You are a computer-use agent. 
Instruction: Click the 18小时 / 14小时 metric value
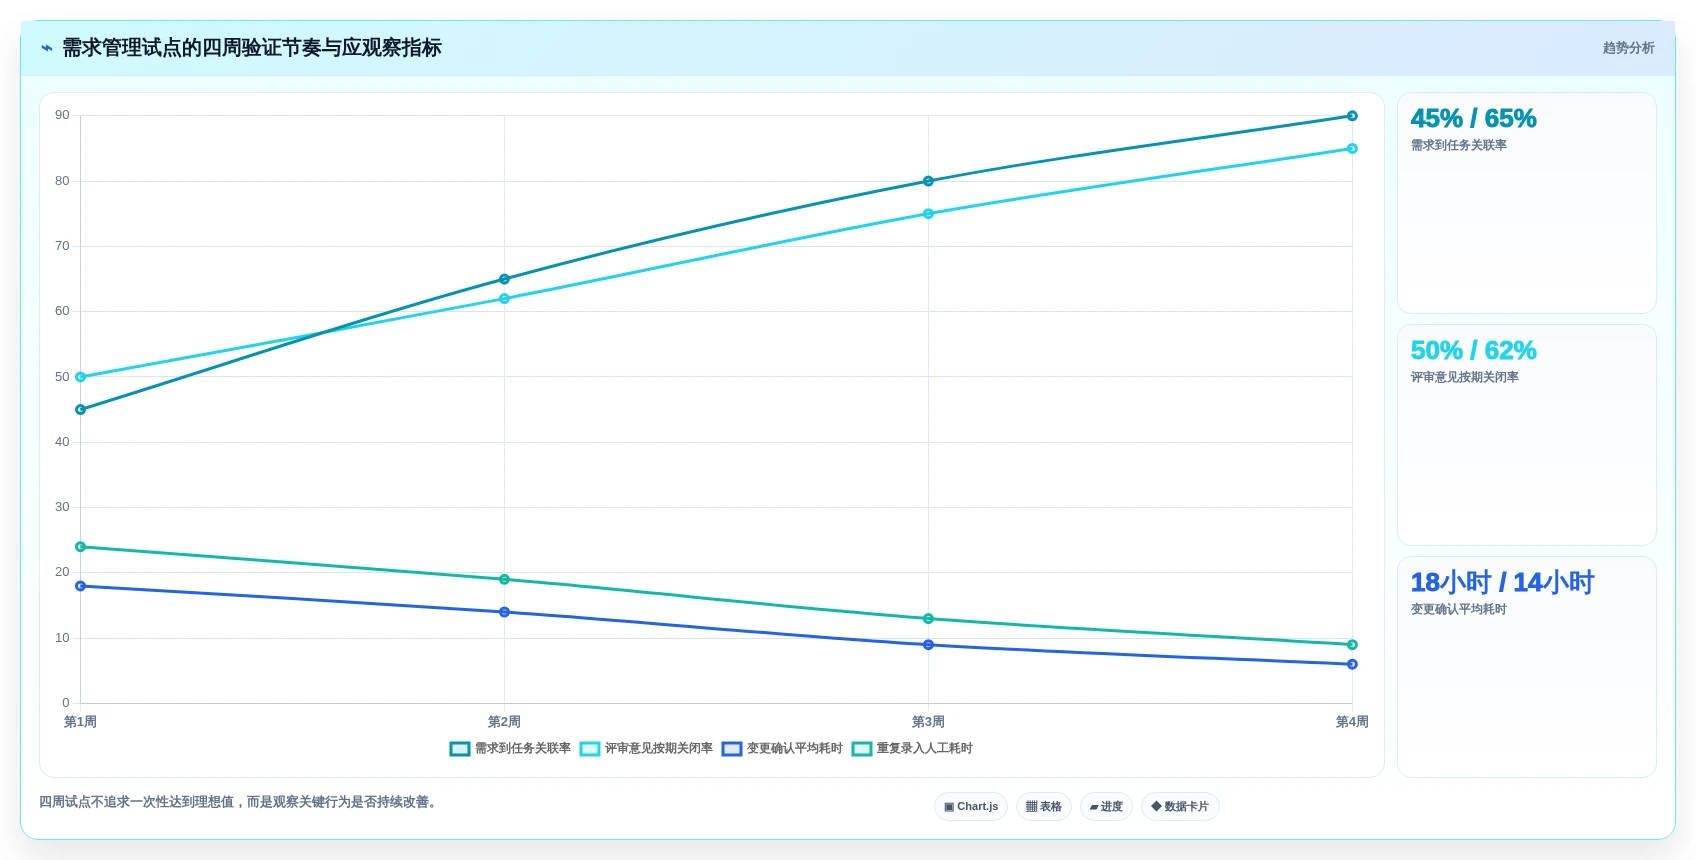(x=1502, y=583)
